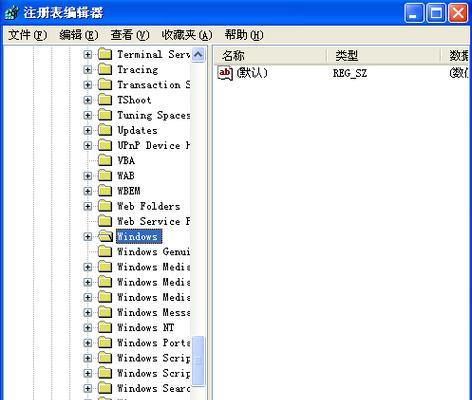Sort values by 名称 column header
Viewport: 472px width, 400px height.
[270, 55]
